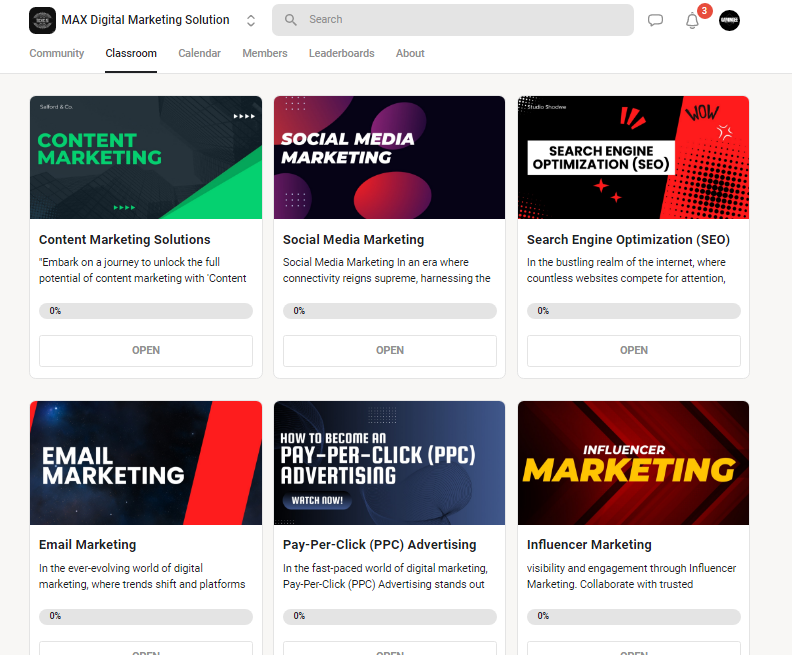The height and width of the screenshot is (655, 792).
Task: Open the Members tab
Action: (264, 53)
